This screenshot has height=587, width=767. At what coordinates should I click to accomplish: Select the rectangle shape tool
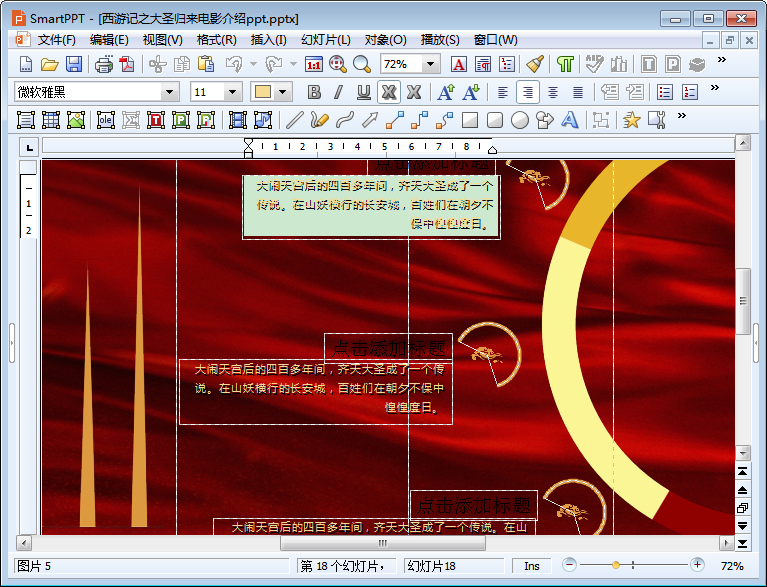470,120
